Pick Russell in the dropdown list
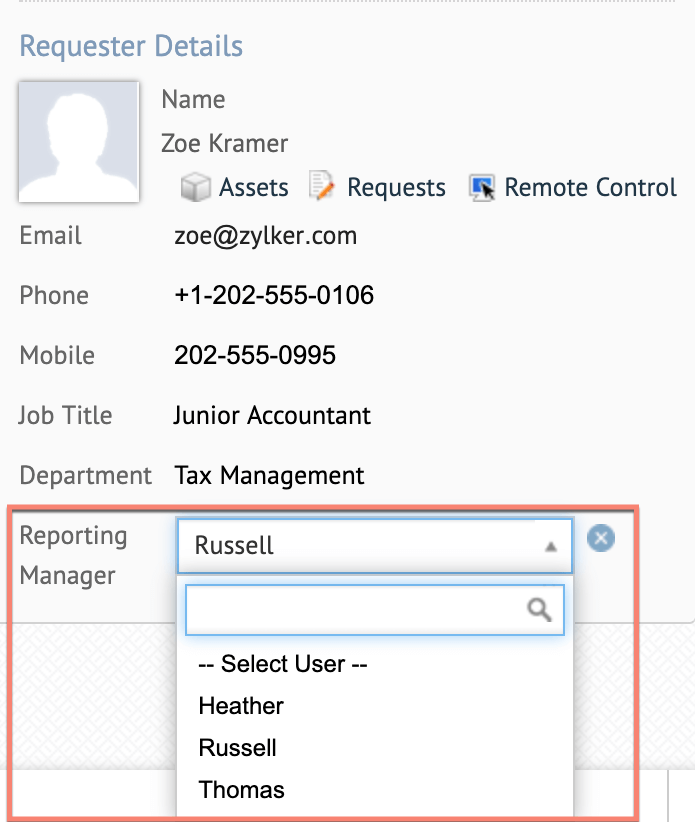The image size is (695, 822). coord(238,748)
